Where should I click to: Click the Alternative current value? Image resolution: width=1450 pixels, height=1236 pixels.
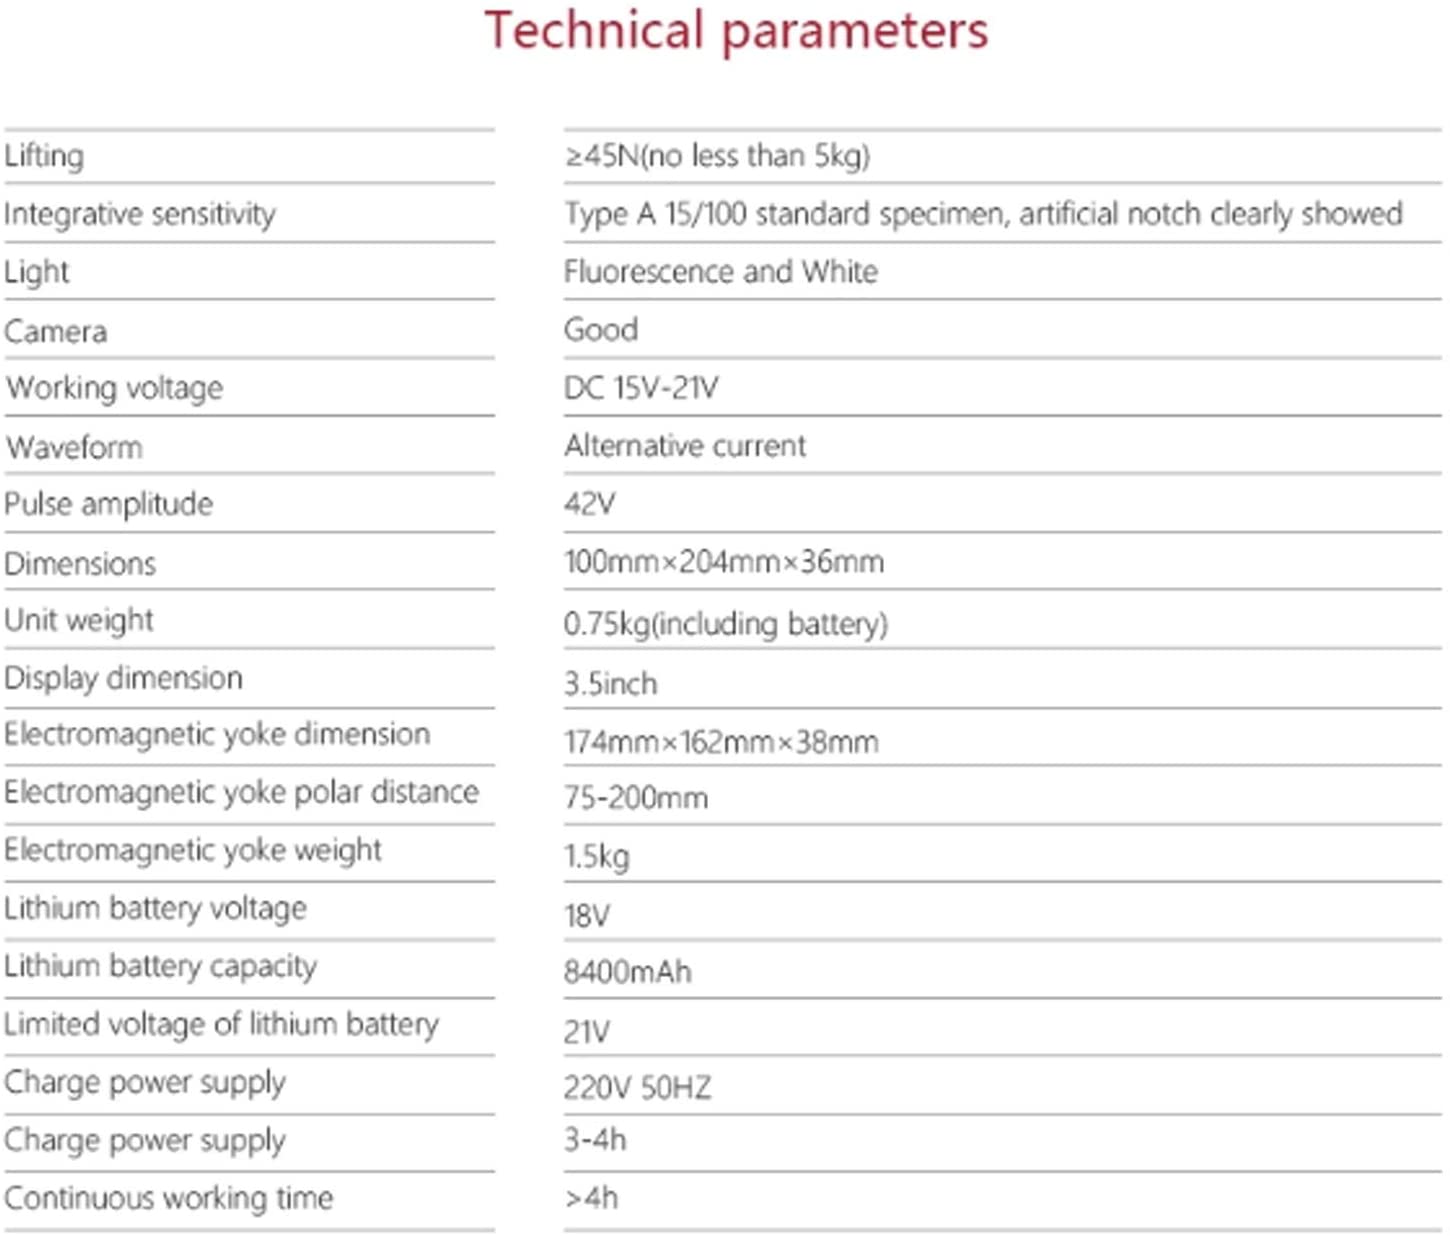pos(685,445)
